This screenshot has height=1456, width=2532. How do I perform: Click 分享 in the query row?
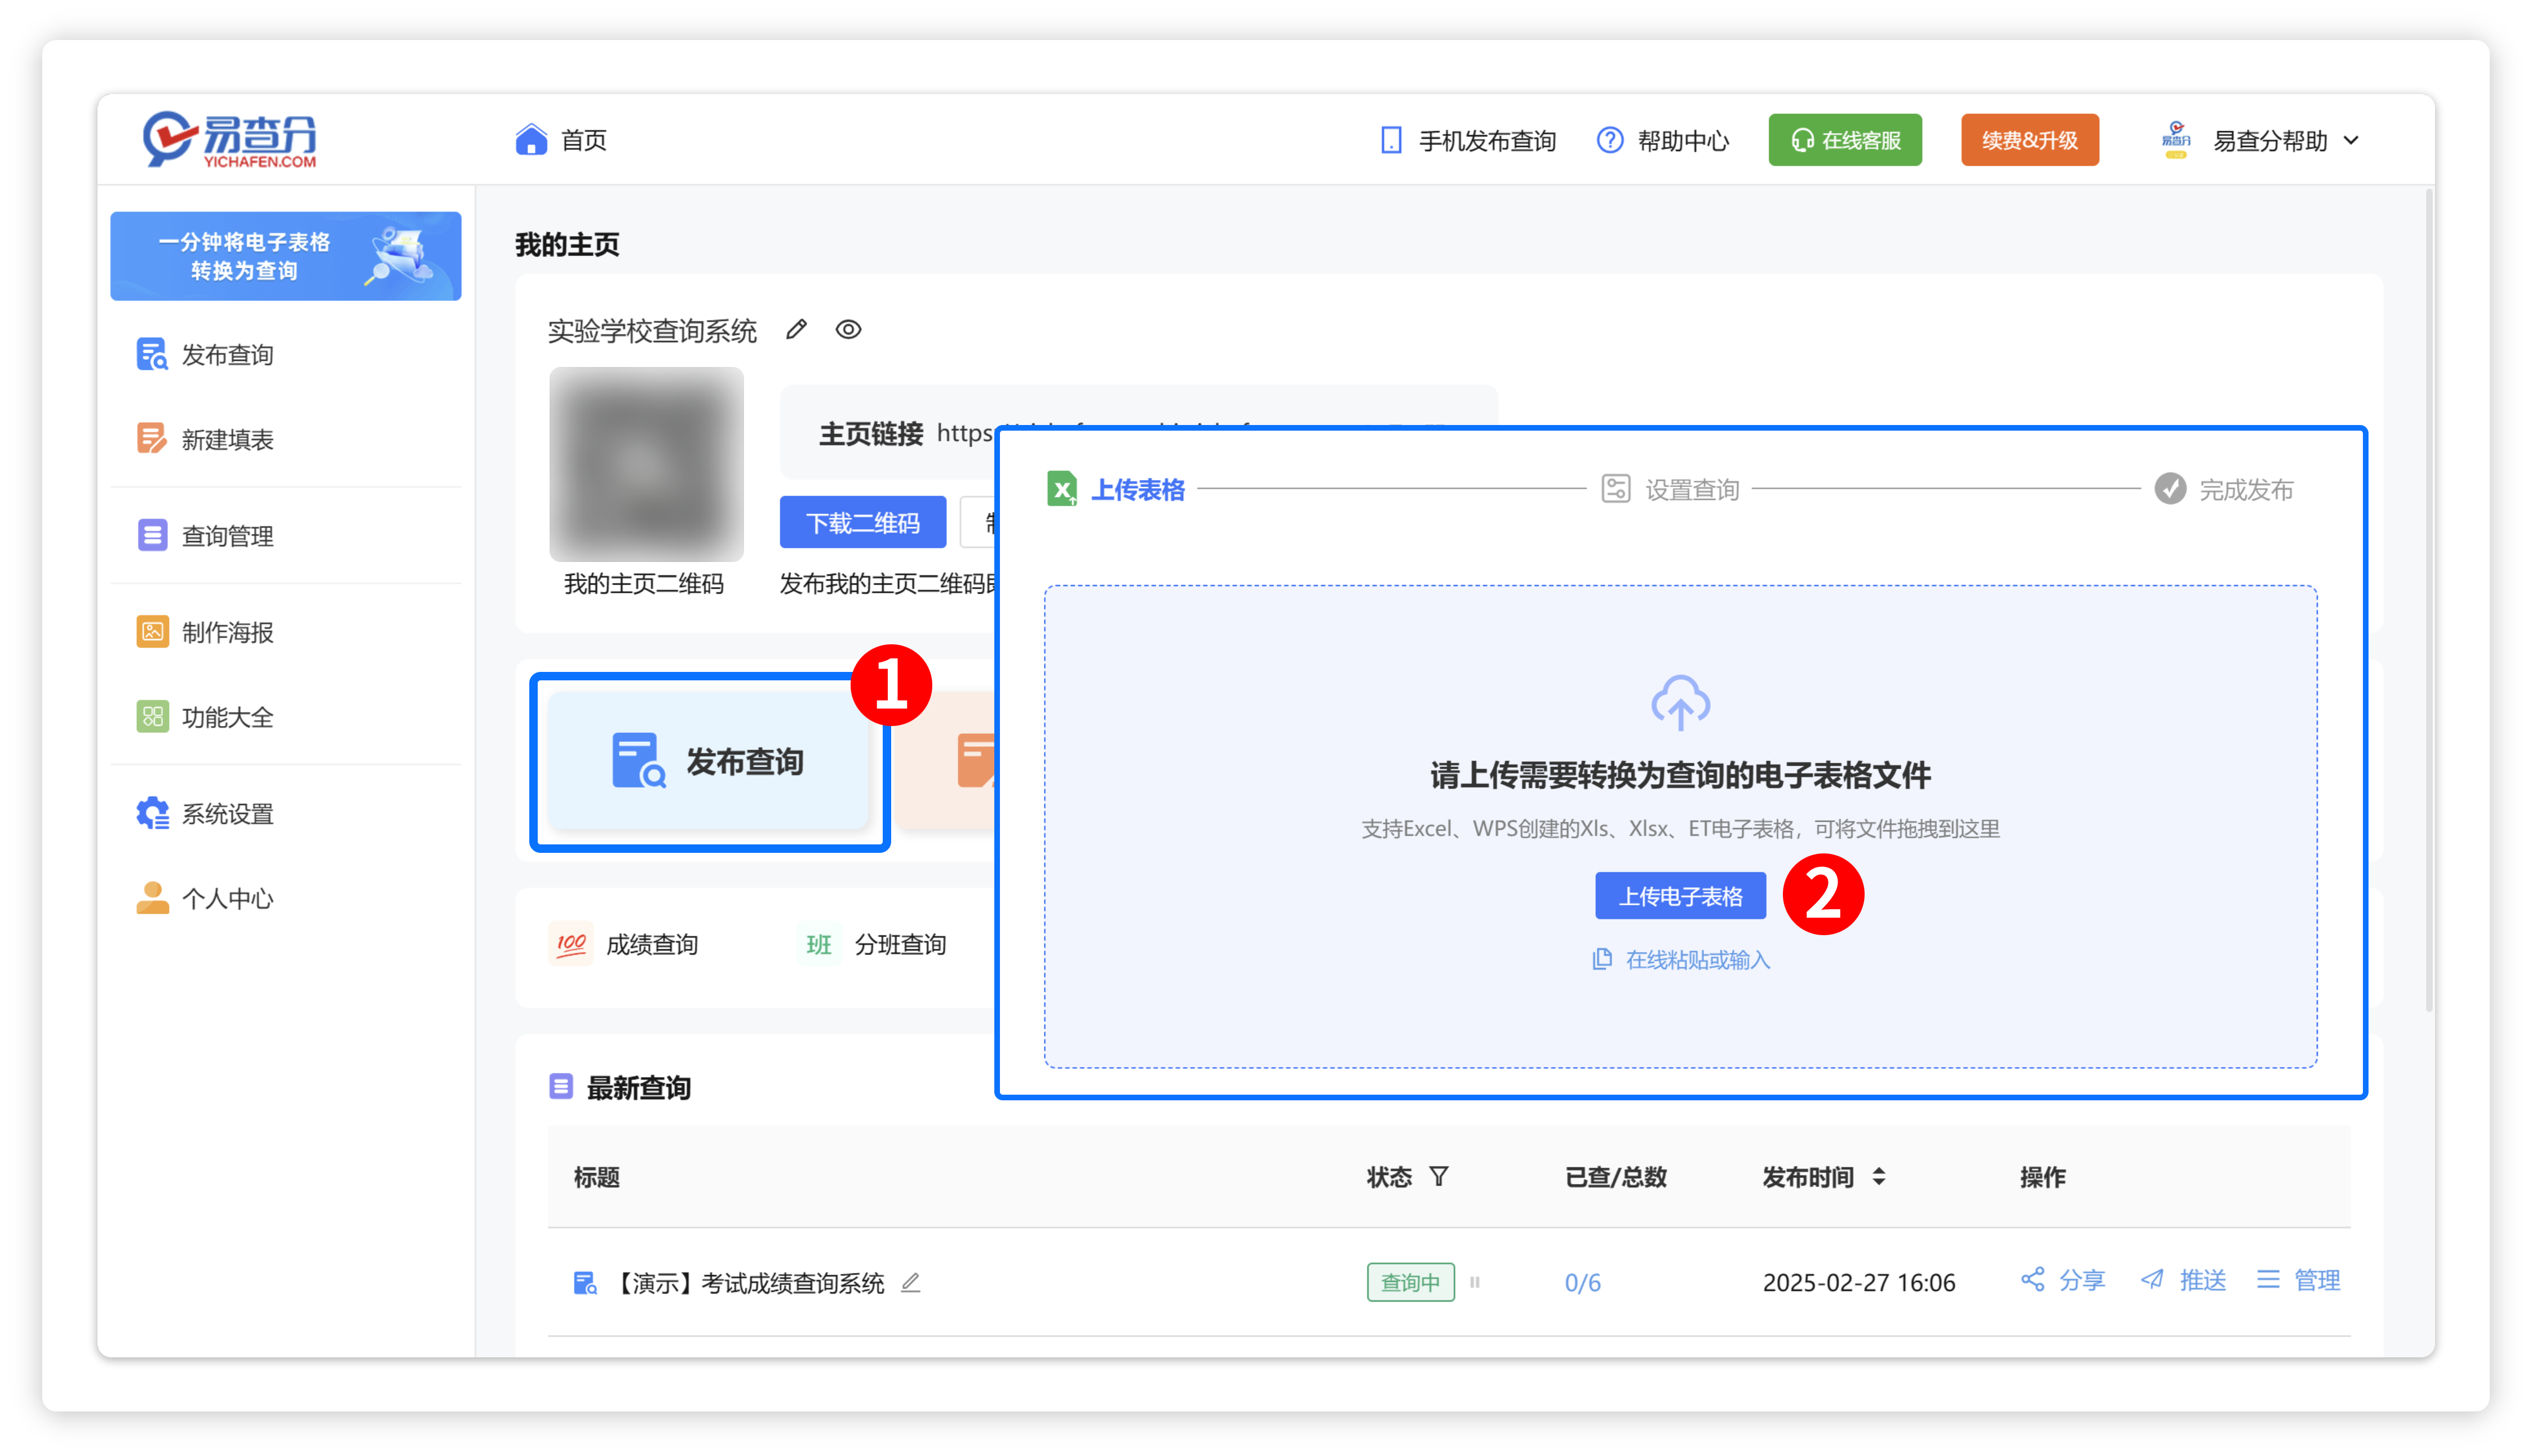[x=2063, y=1281]
